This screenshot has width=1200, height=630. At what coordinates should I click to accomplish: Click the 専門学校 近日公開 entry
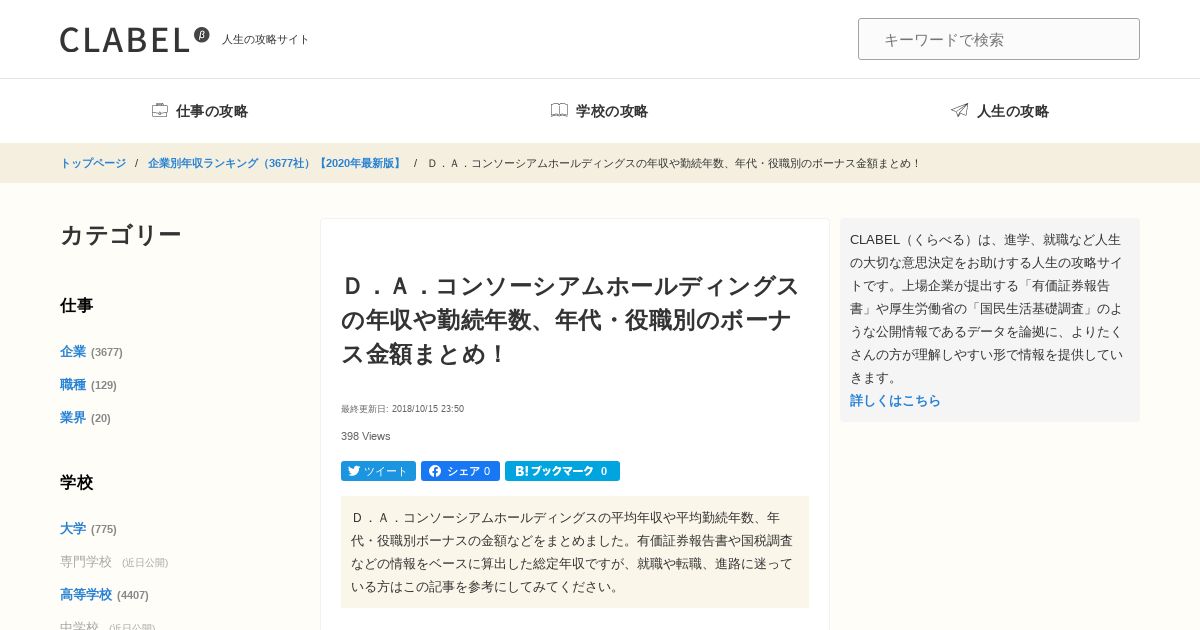coord(114,562)
